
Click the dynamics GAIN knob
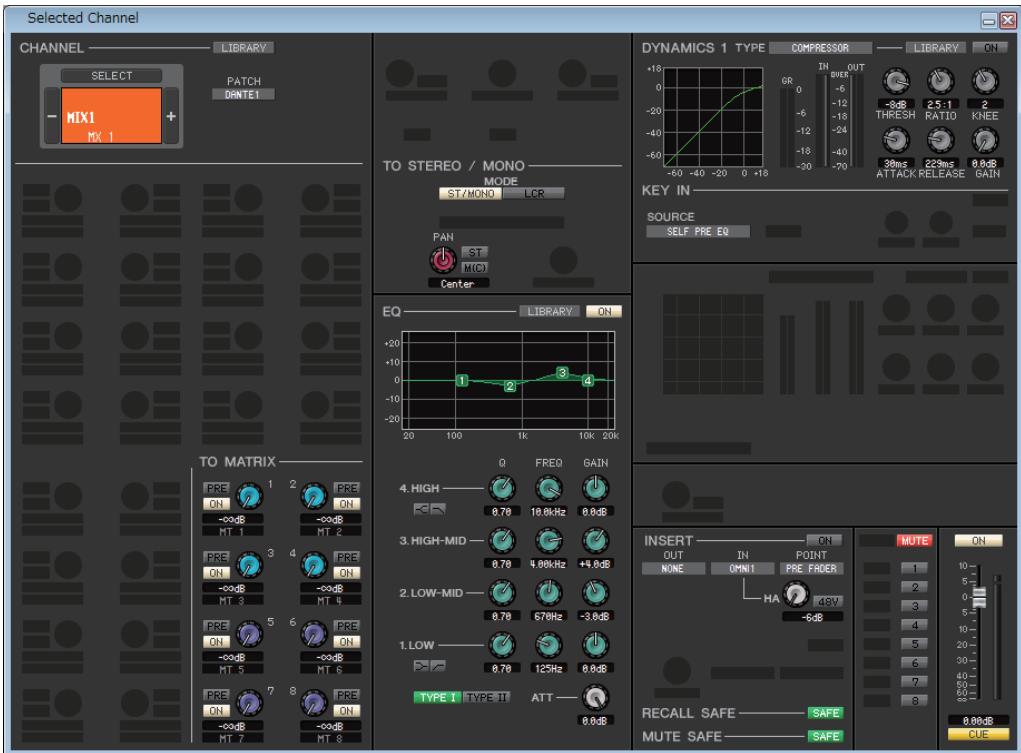[985, 140]
